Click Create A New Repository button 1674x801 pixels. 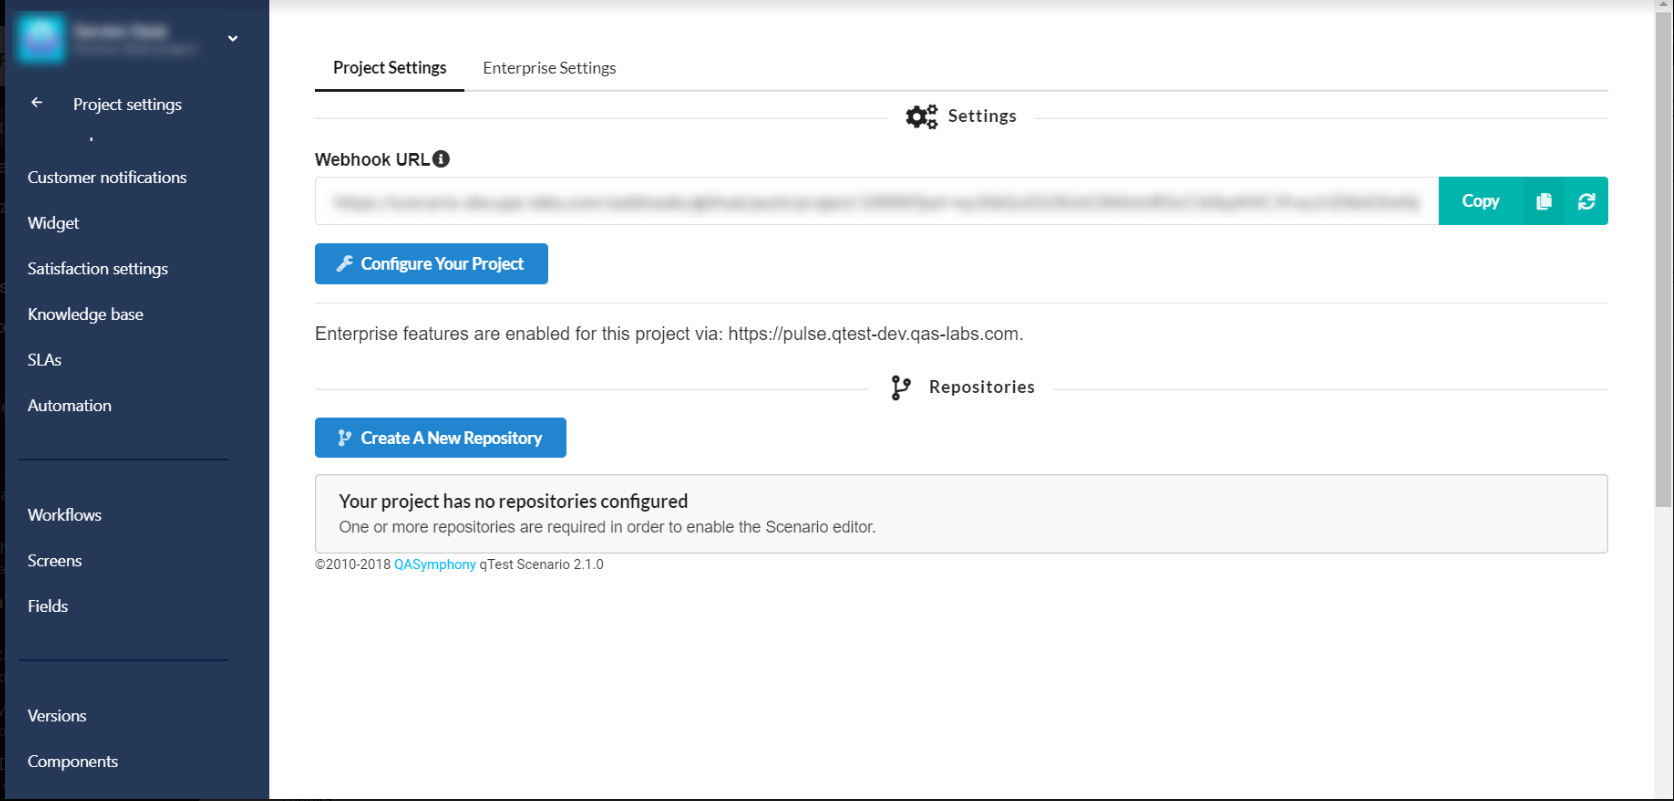(440, 438)
